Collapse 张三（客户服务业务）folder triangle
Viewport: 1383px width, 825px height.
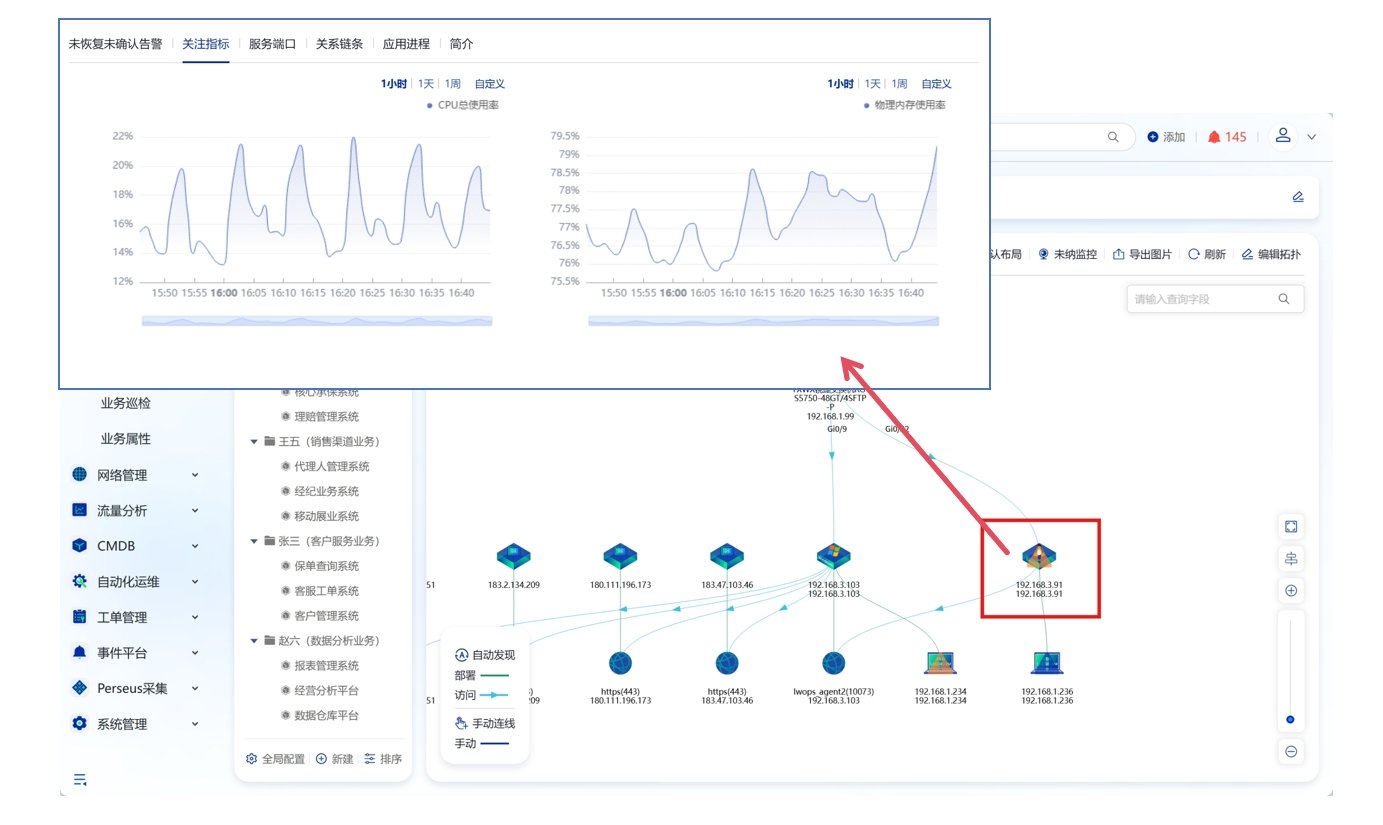click(x=254, y=541)
